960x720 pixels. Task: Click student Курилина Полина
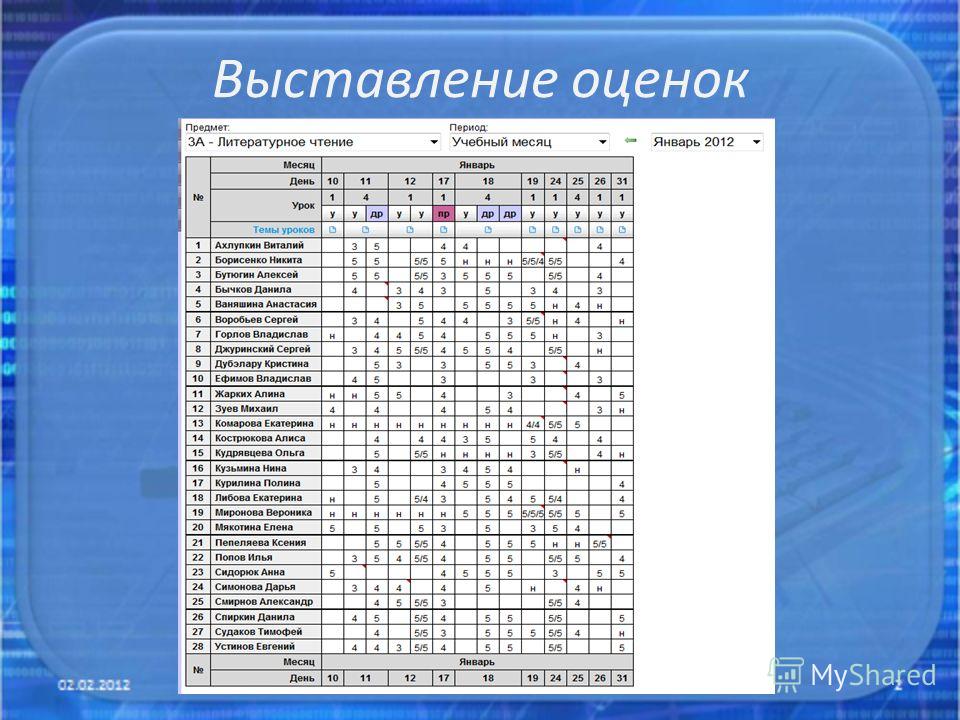[x=257, y=482]
